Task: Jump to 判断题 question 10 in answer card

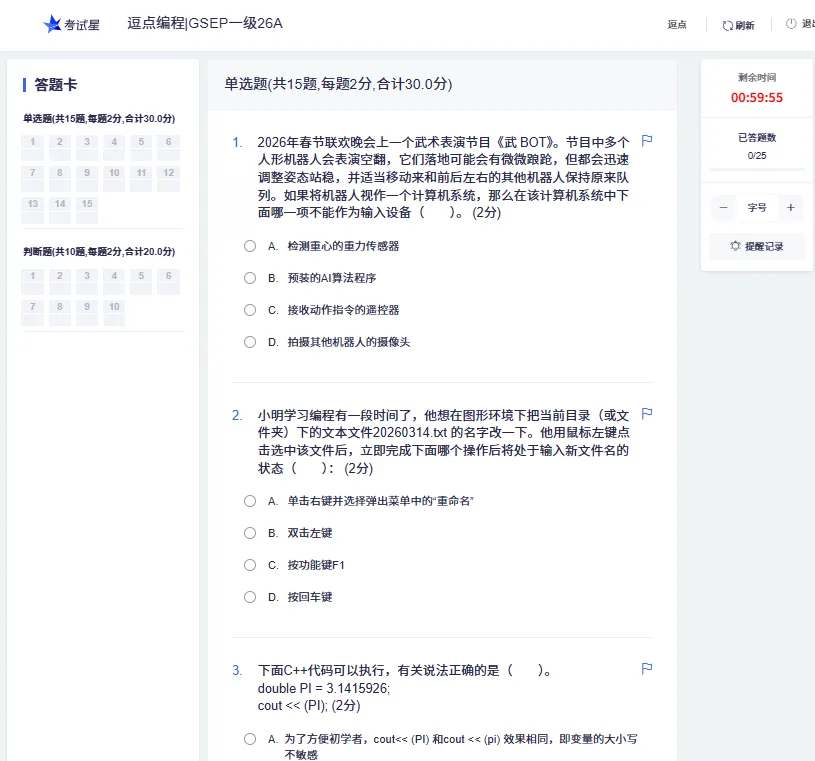Action: tap(114, 313)
